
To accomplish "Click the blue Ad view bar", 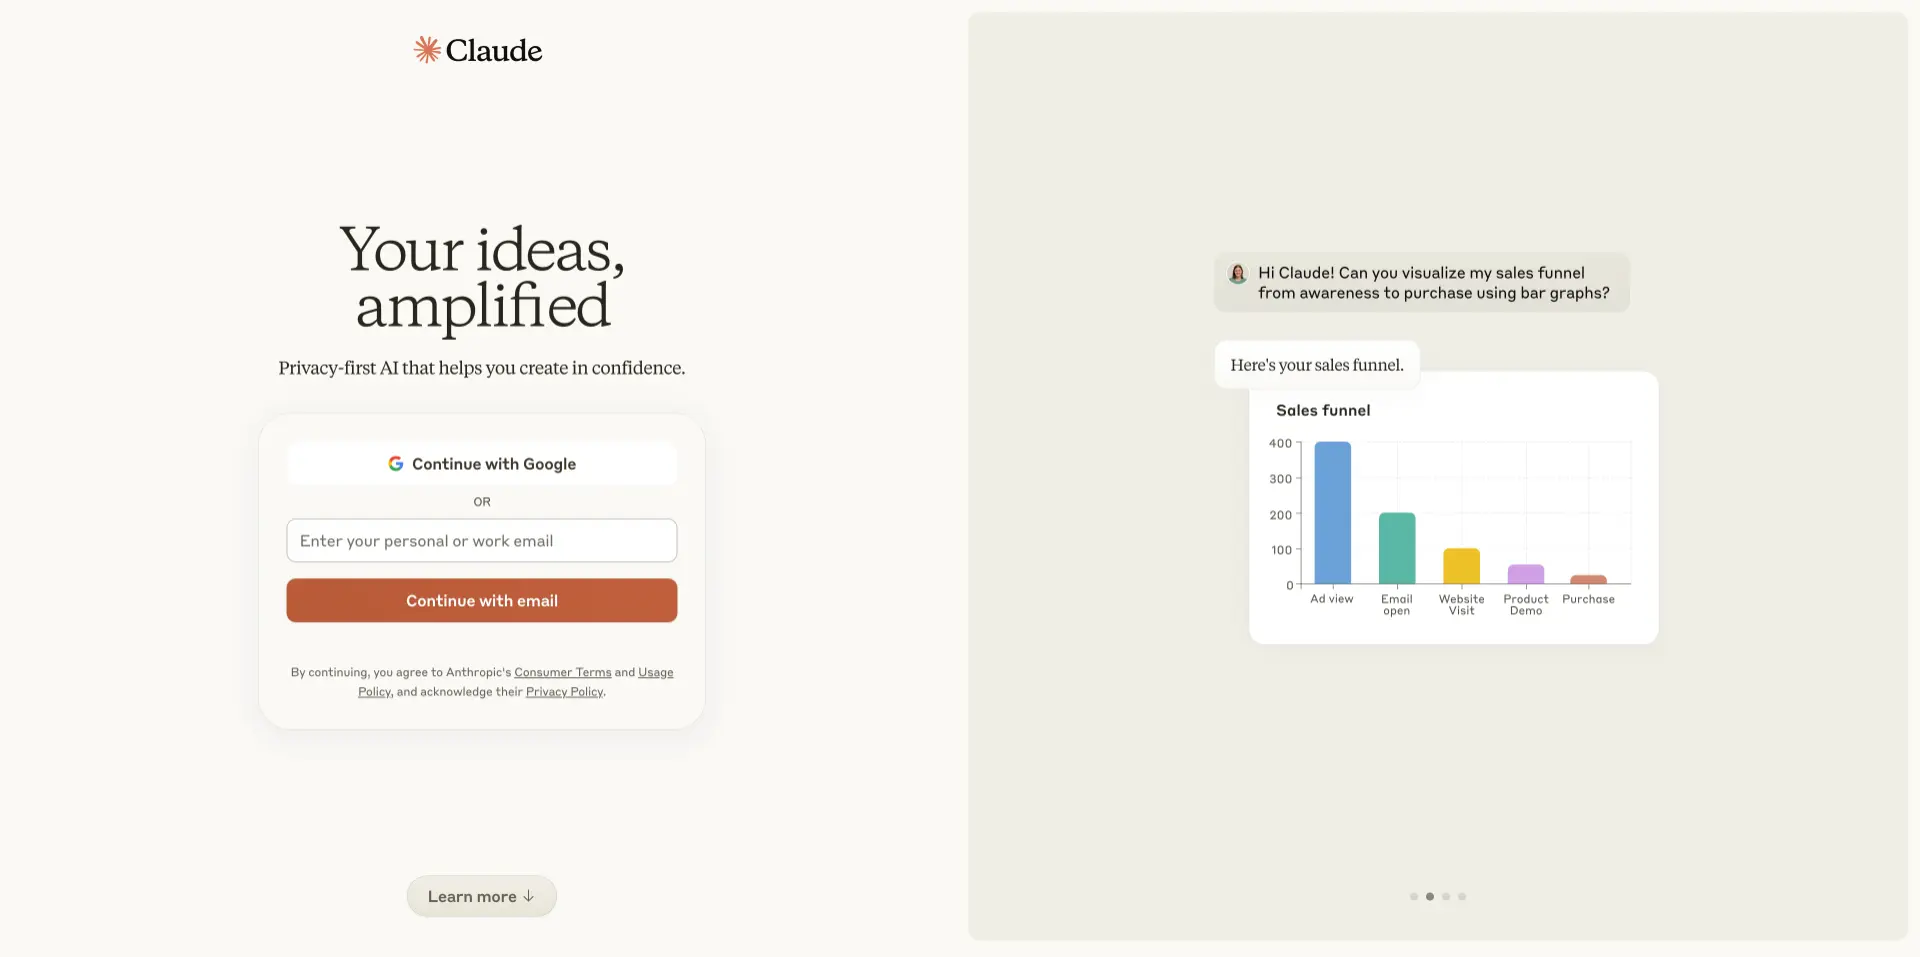I will 1332,513.
